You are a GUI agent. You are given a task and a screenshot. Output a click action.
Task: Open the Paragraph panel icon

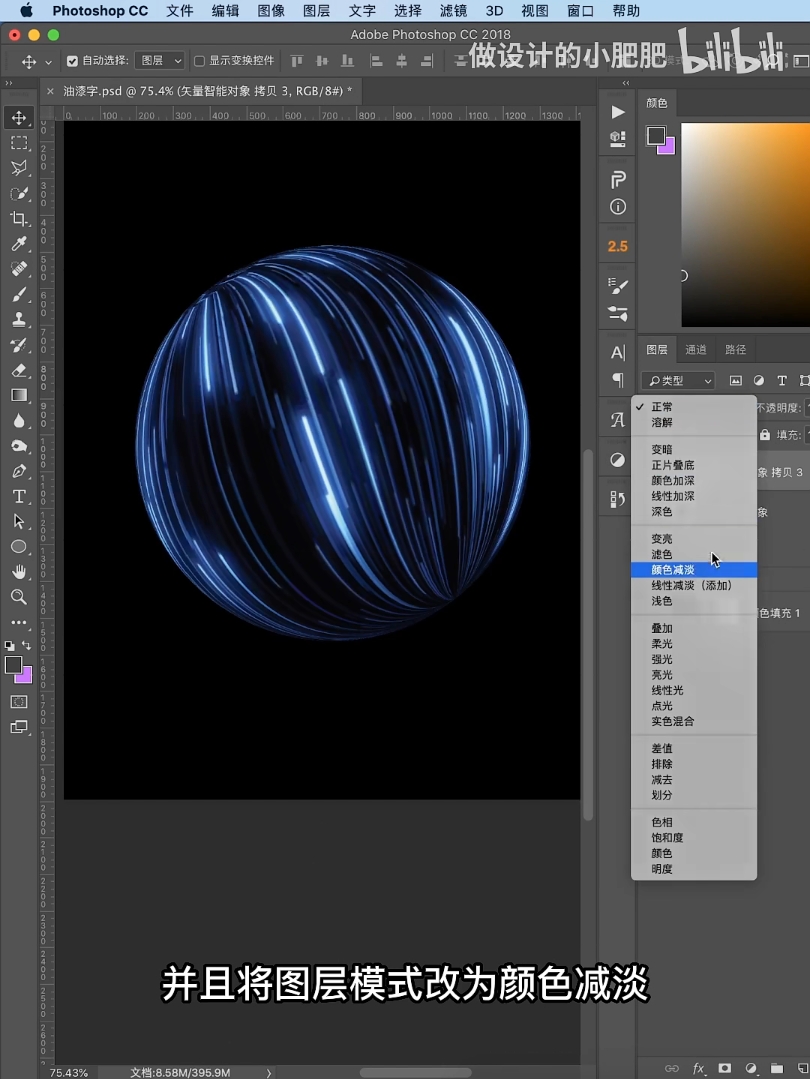618,380
